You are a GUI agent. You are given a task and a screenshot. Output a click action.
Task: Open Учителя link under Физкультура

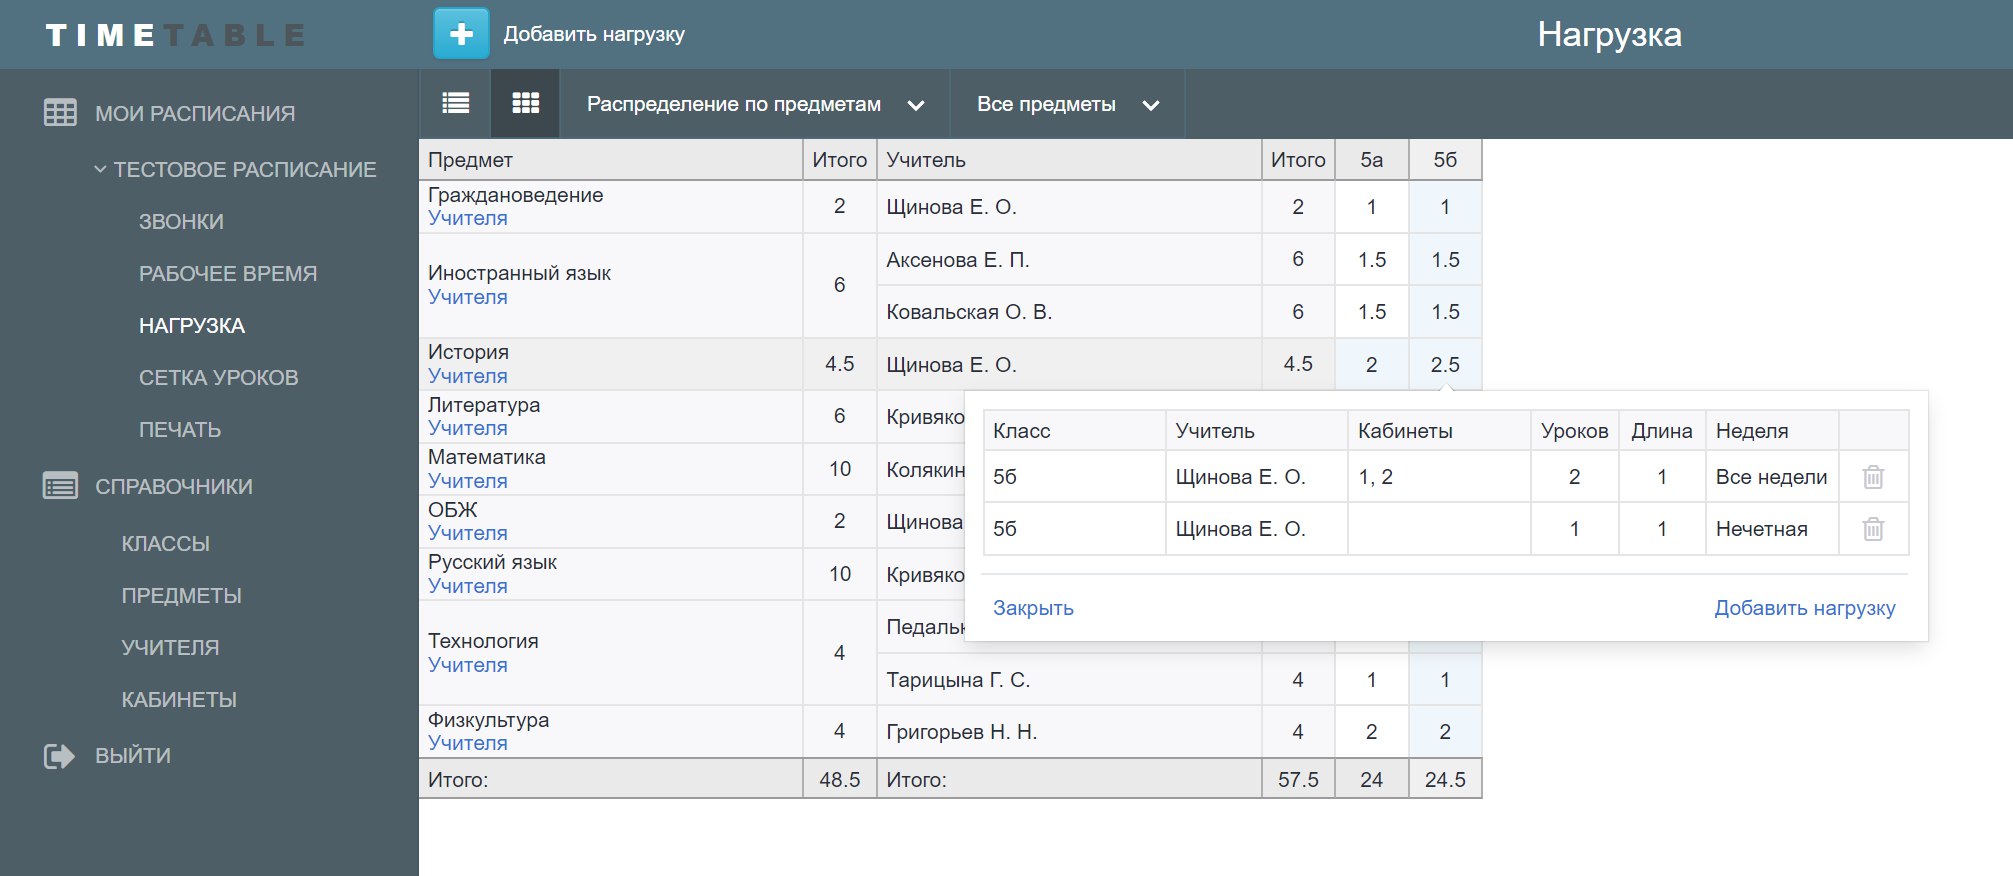pos(468,743)
